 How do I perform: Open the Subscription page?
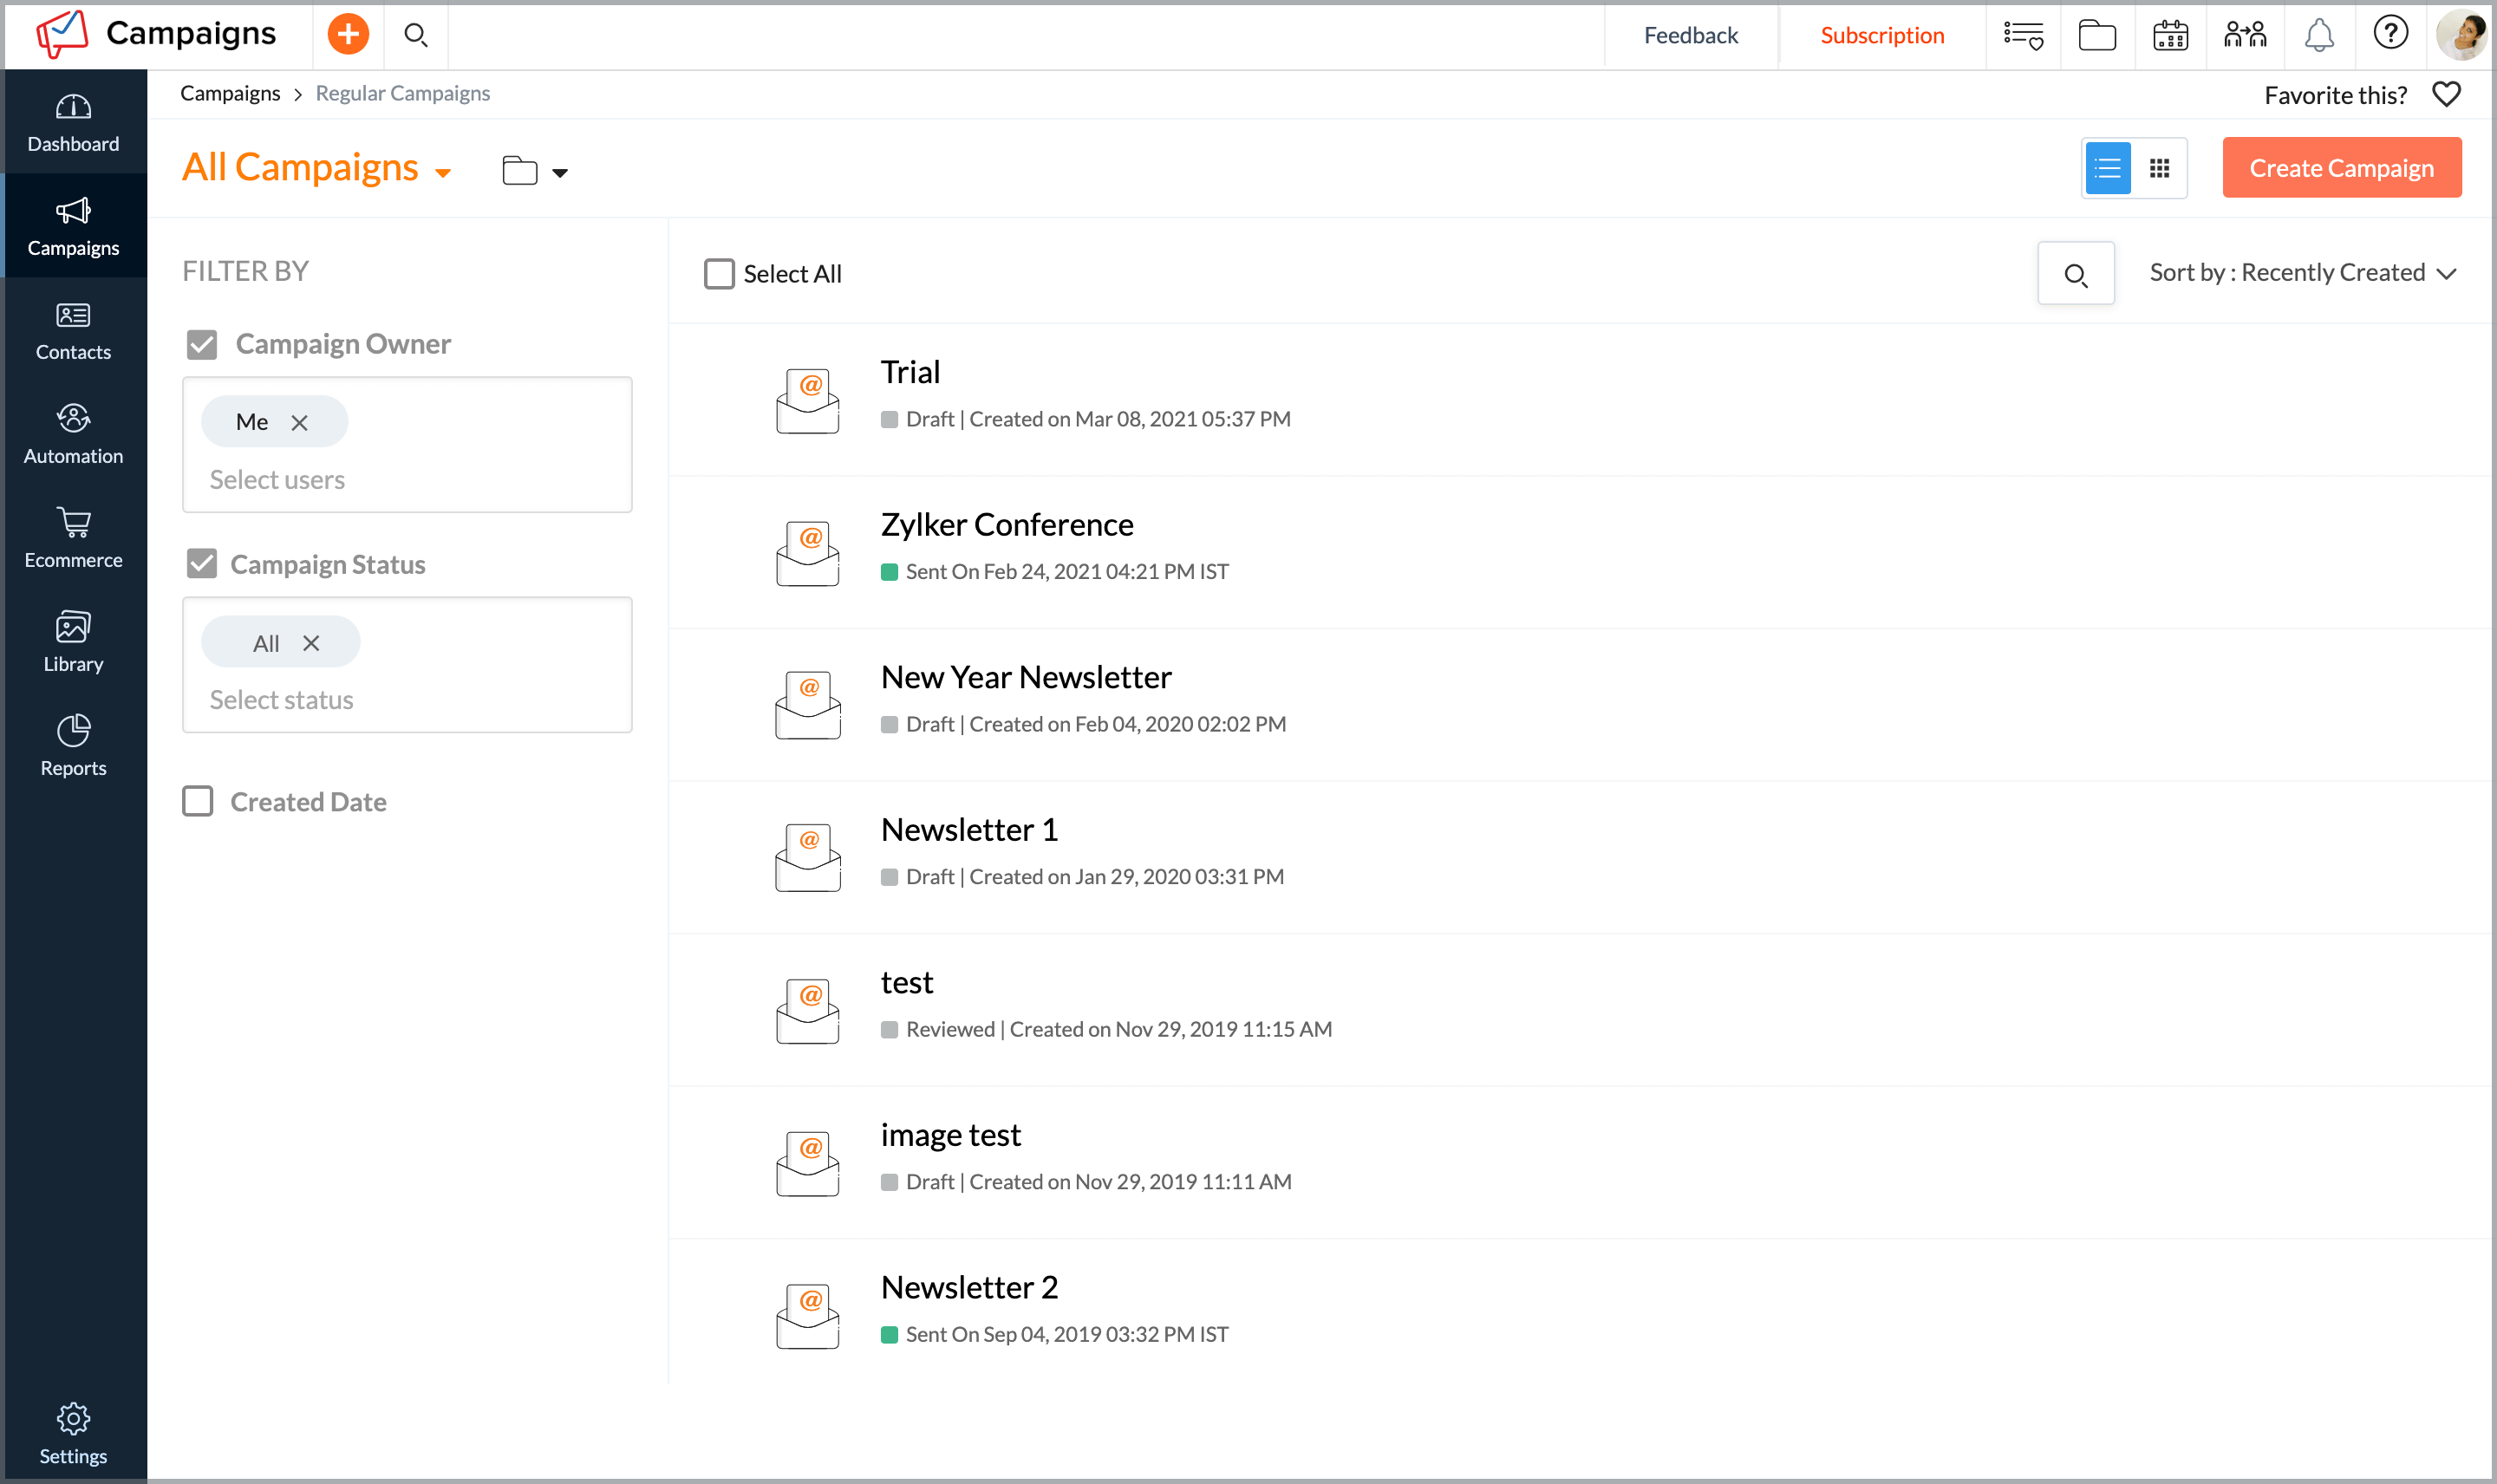[1882, 35]
